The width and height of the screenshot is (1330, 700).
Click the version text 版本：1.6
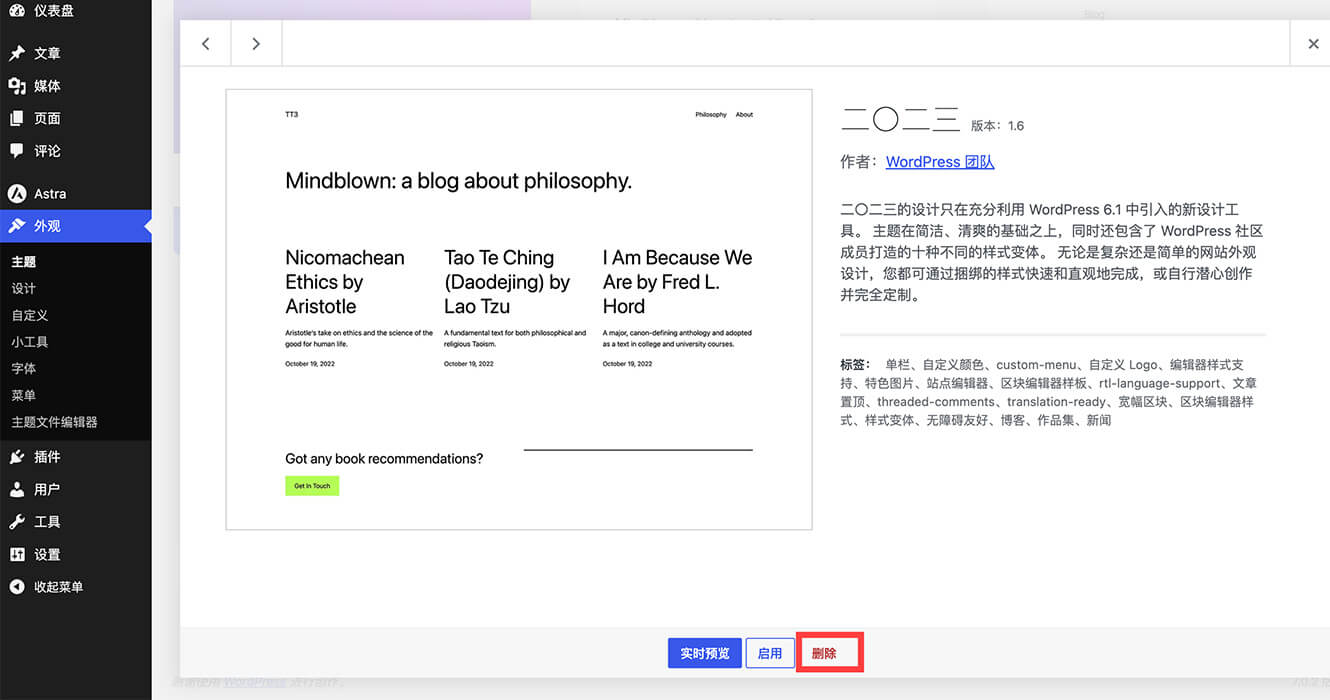[x=998, y=126]
